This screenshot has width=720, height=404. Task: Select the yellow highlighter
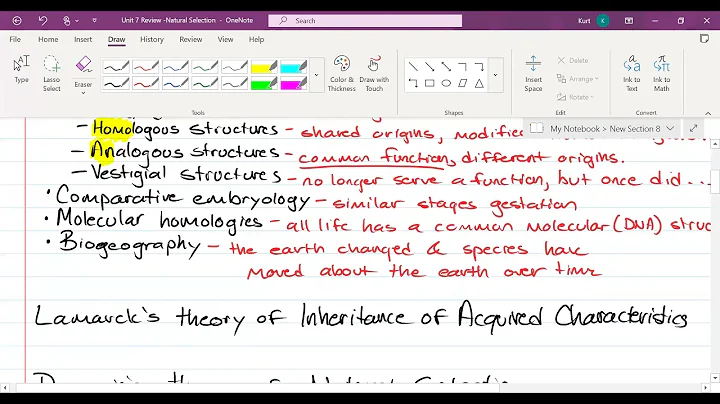click(x=264, y=67)
